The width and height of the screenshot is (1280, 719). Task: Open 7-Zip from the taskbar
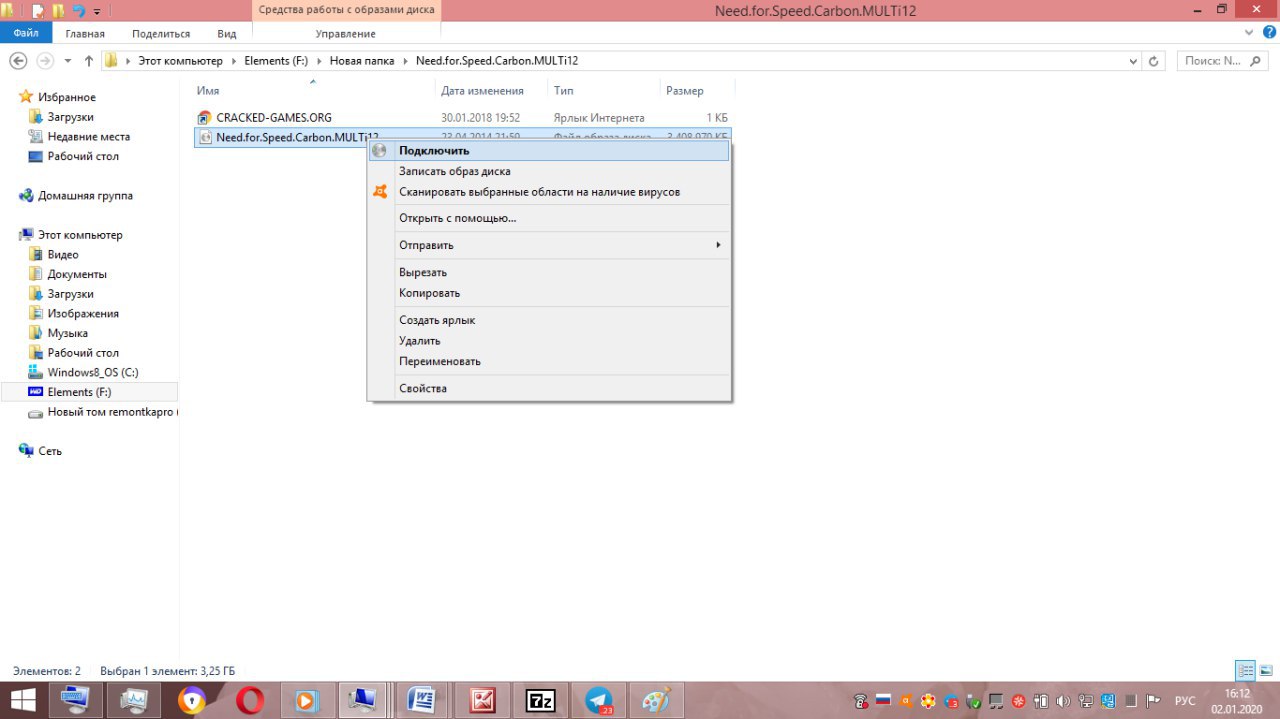[x=540, y=700]
